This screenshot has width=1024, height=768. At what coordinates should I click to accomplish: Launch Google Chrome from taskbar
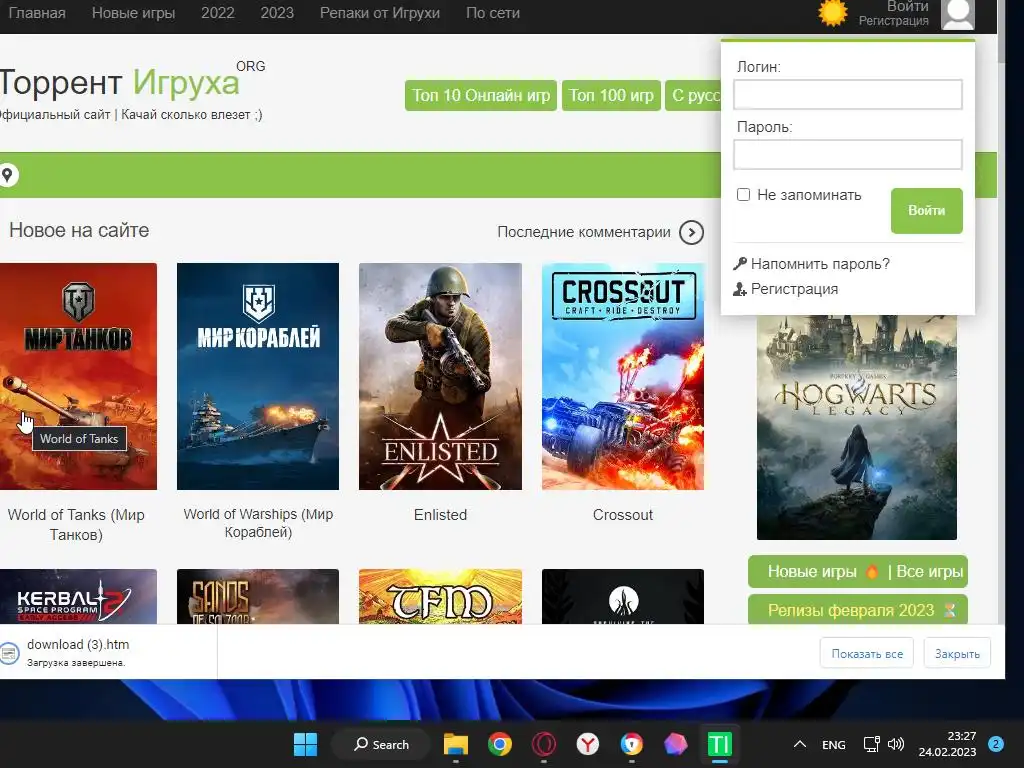tap(500, 744)
